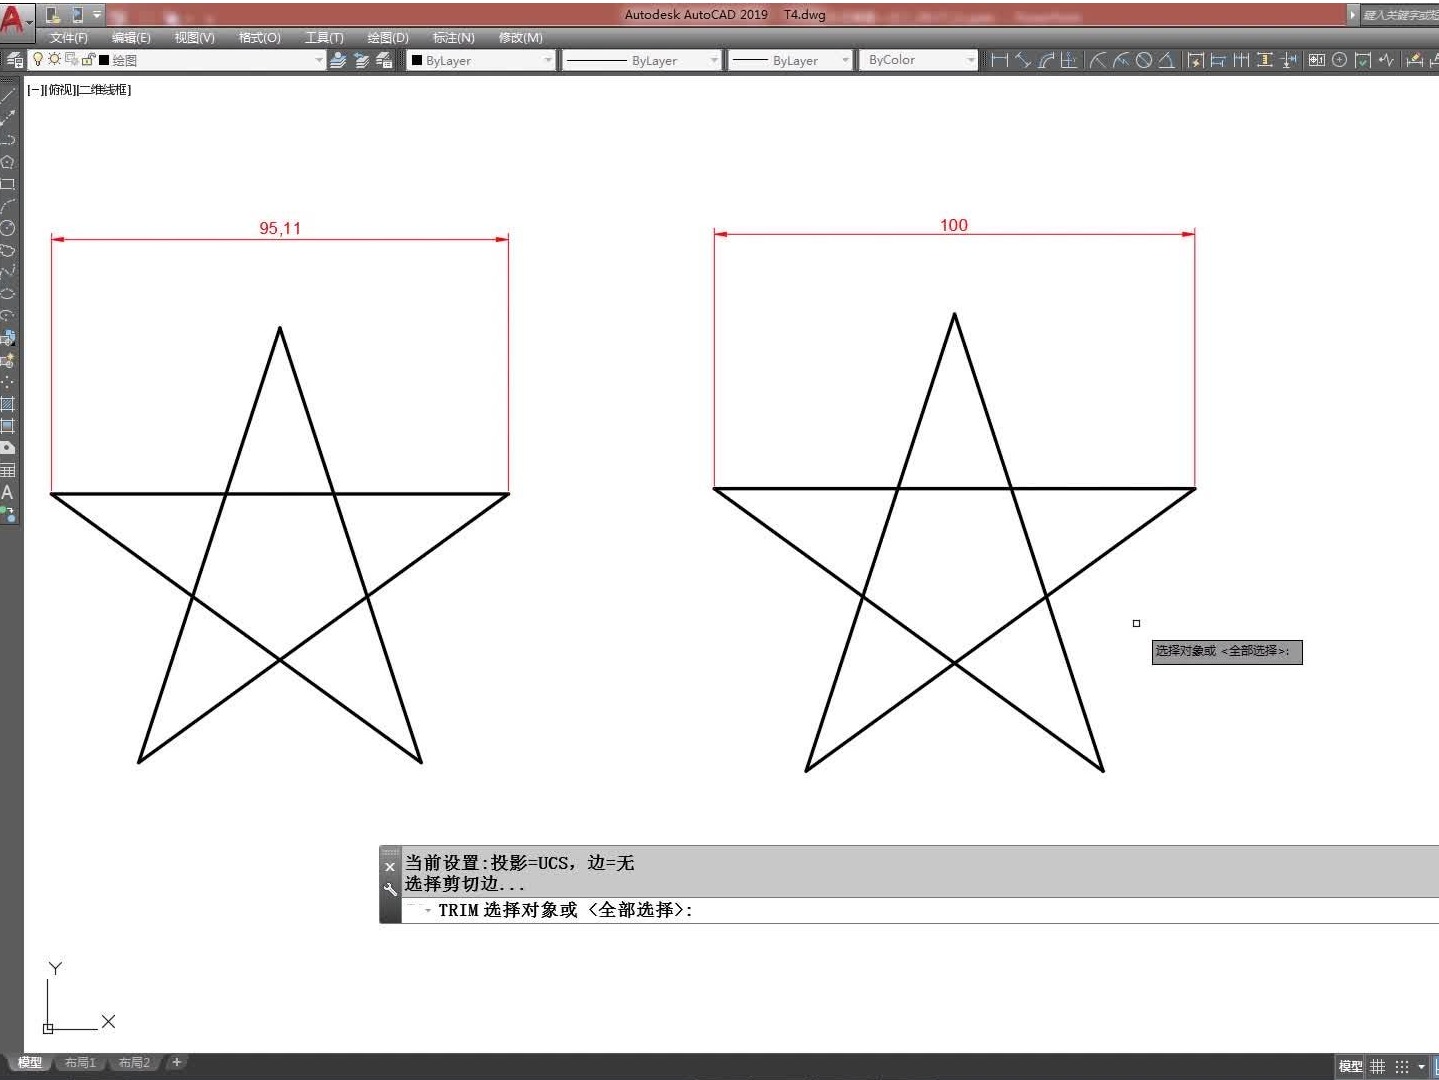The width and height of the screenshot is (1439, 1080).
Task: Select the Polygon drawing tool
Action: click(x=8, y=162)
